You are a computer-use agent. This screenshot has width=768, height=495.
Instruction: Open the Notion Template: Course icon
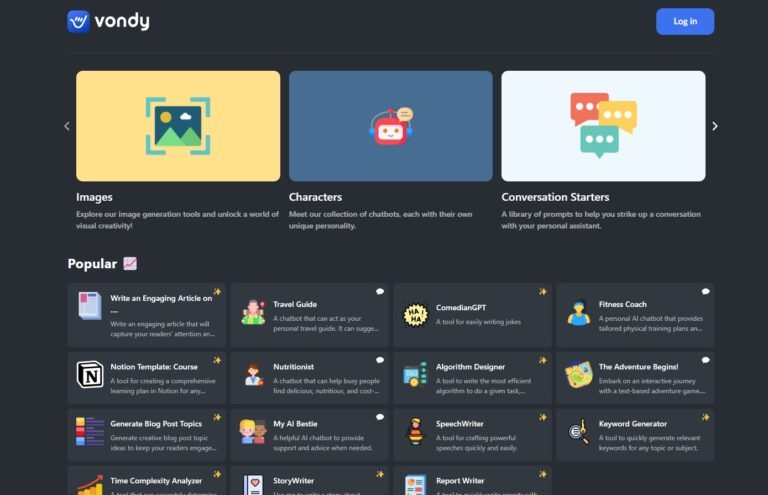pos(90,375)
